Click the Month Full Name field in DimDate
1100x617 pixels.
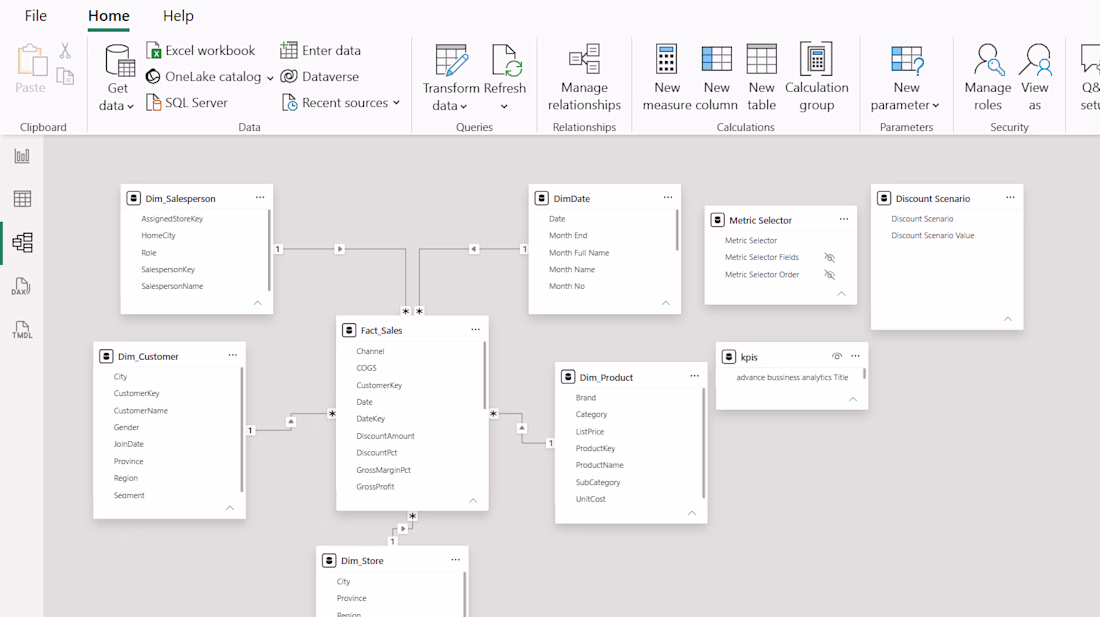579,252
